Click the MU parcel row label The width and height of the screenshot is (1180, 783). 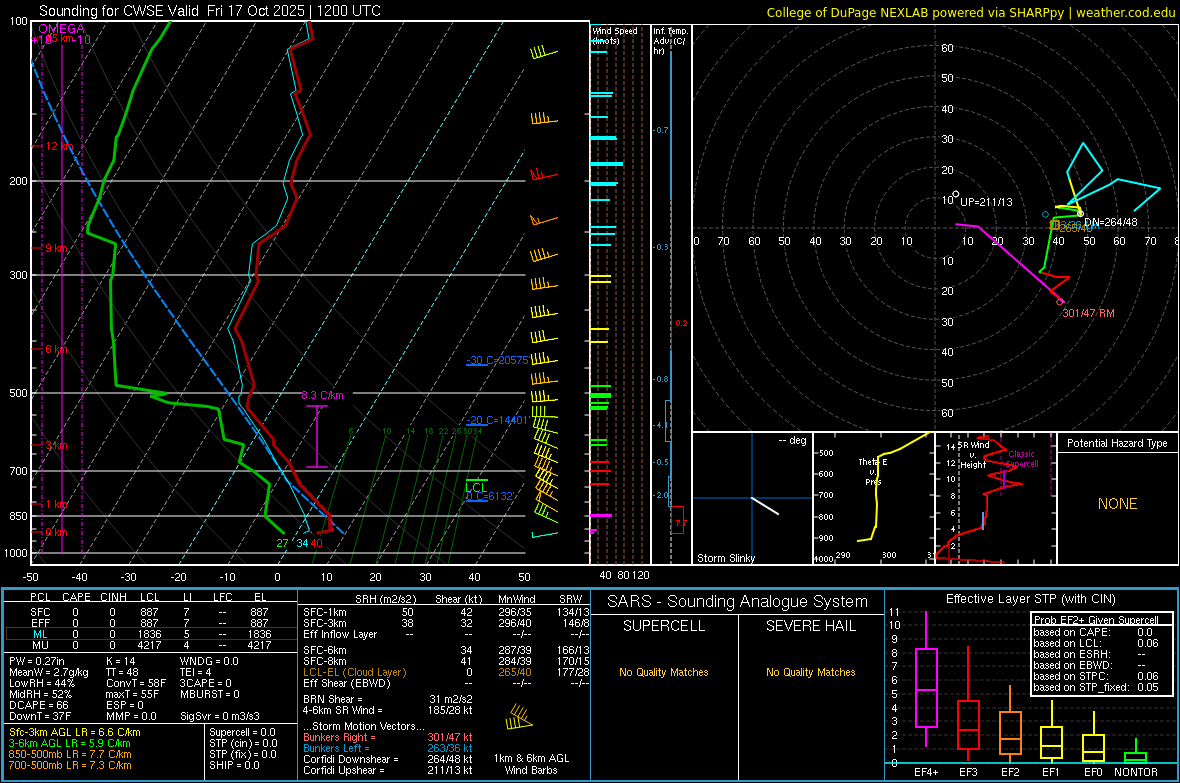40,645
